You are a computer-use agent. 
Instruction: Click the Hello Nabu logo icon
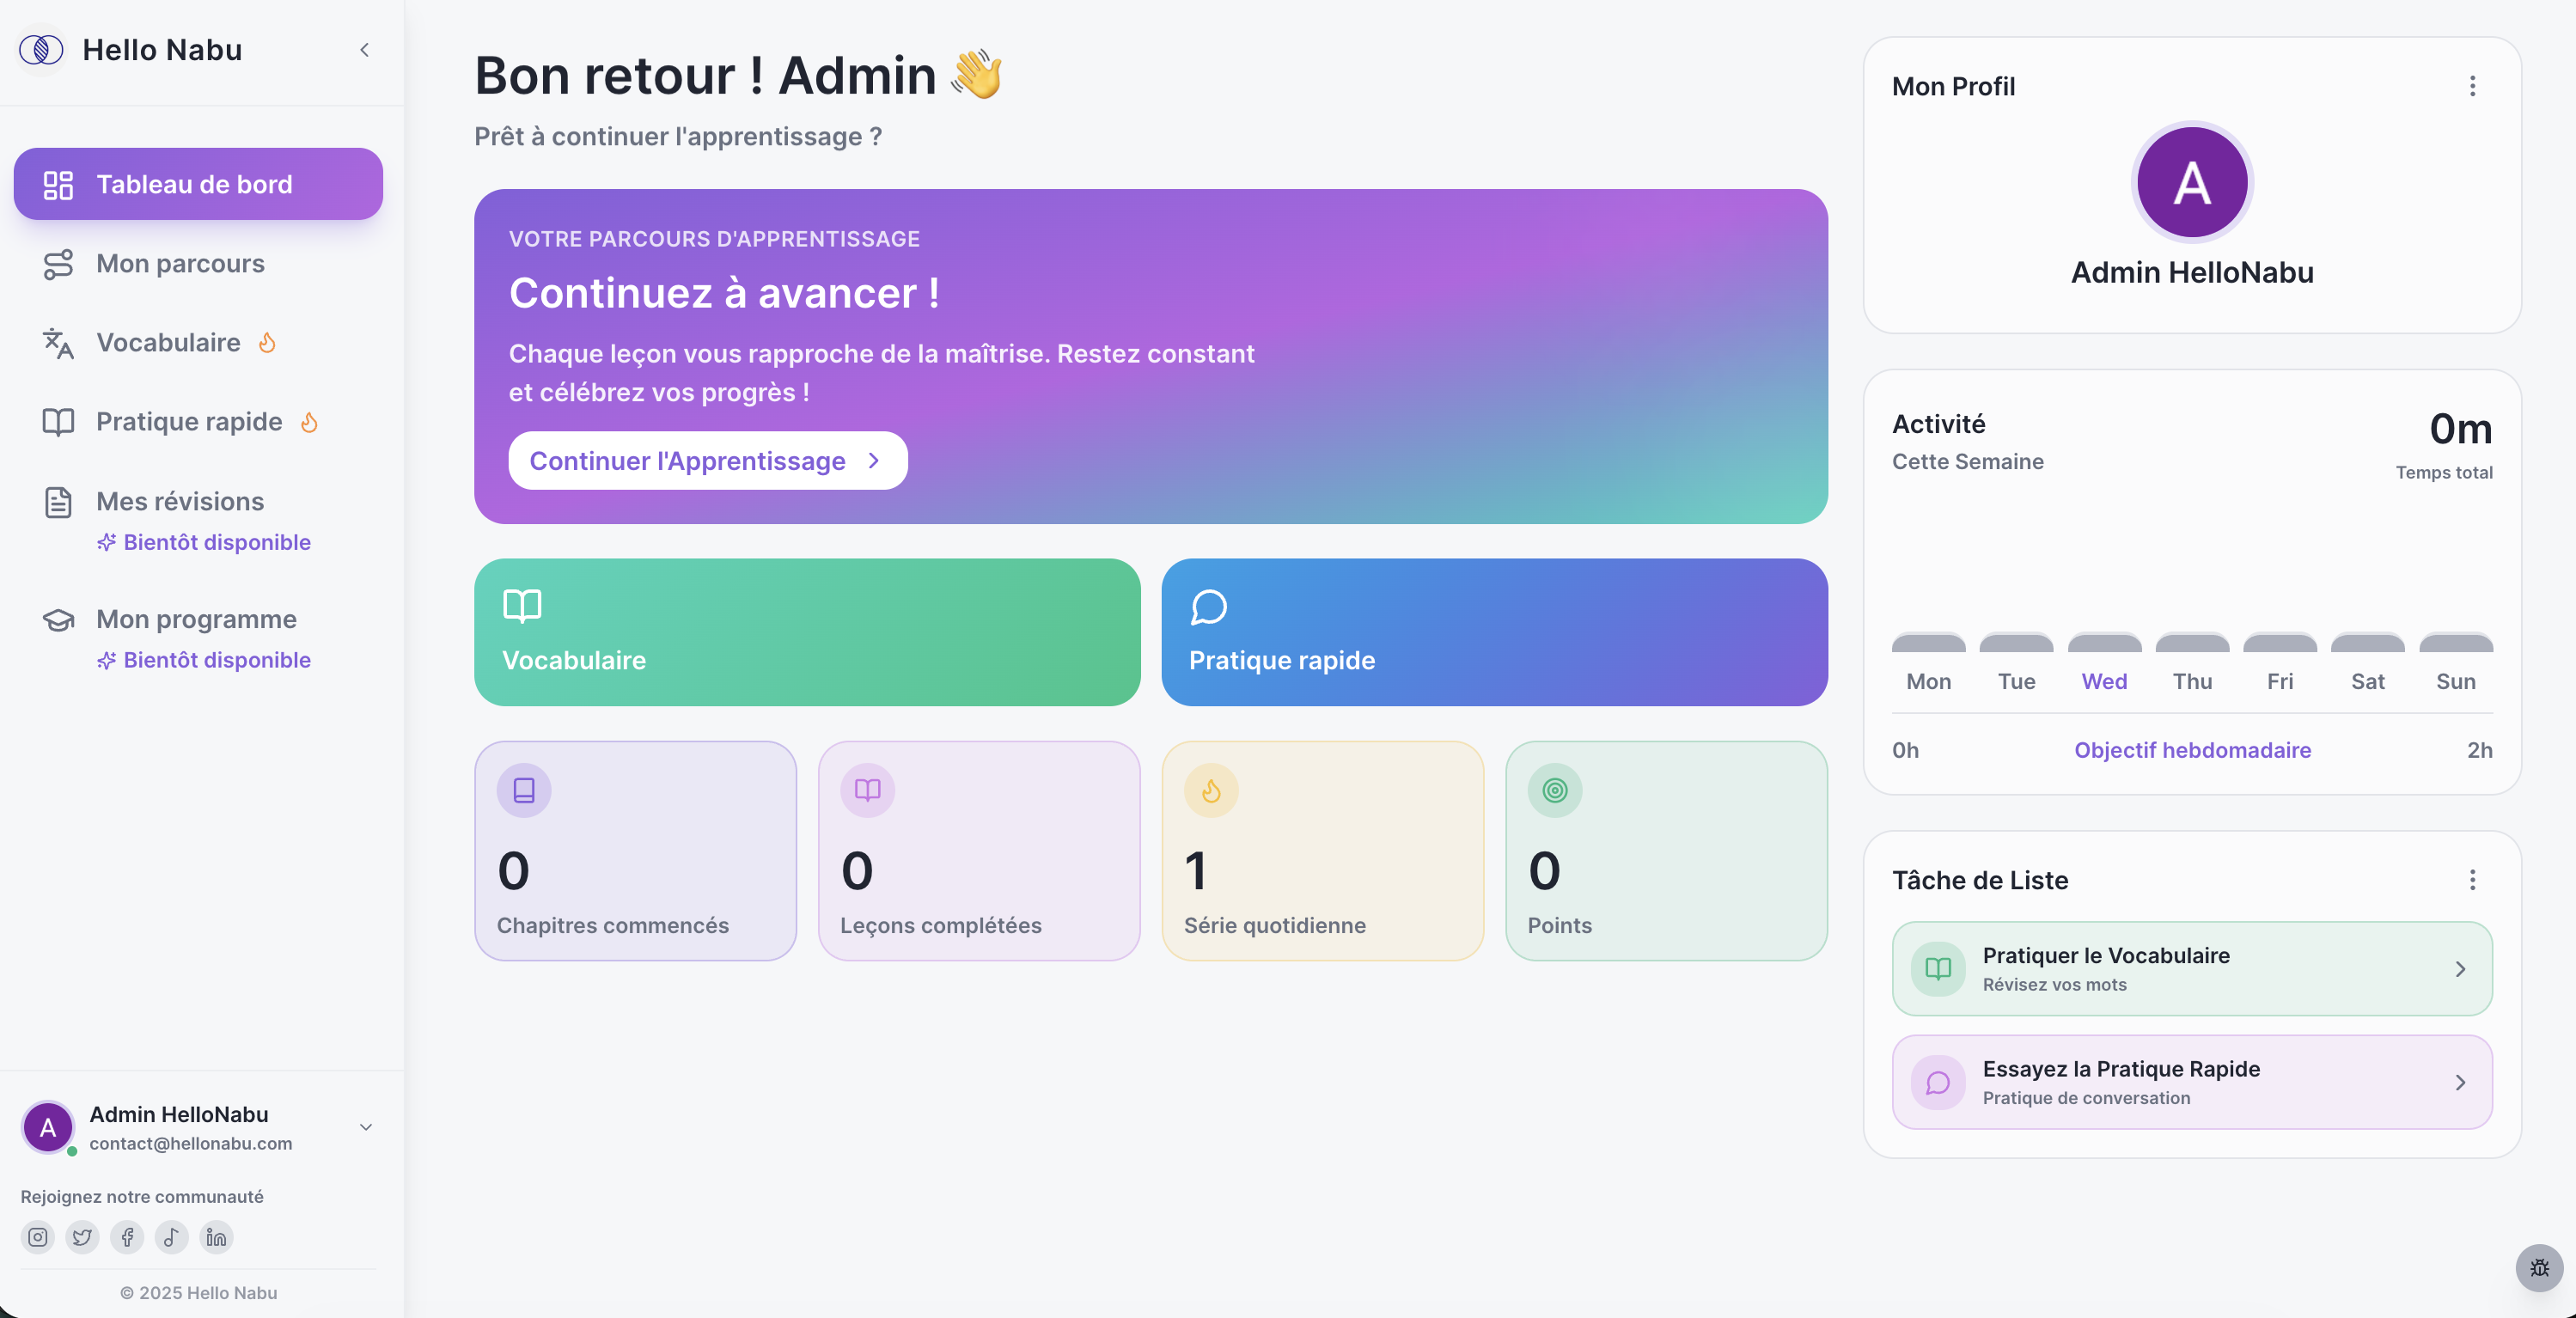(x=41, y=49)
